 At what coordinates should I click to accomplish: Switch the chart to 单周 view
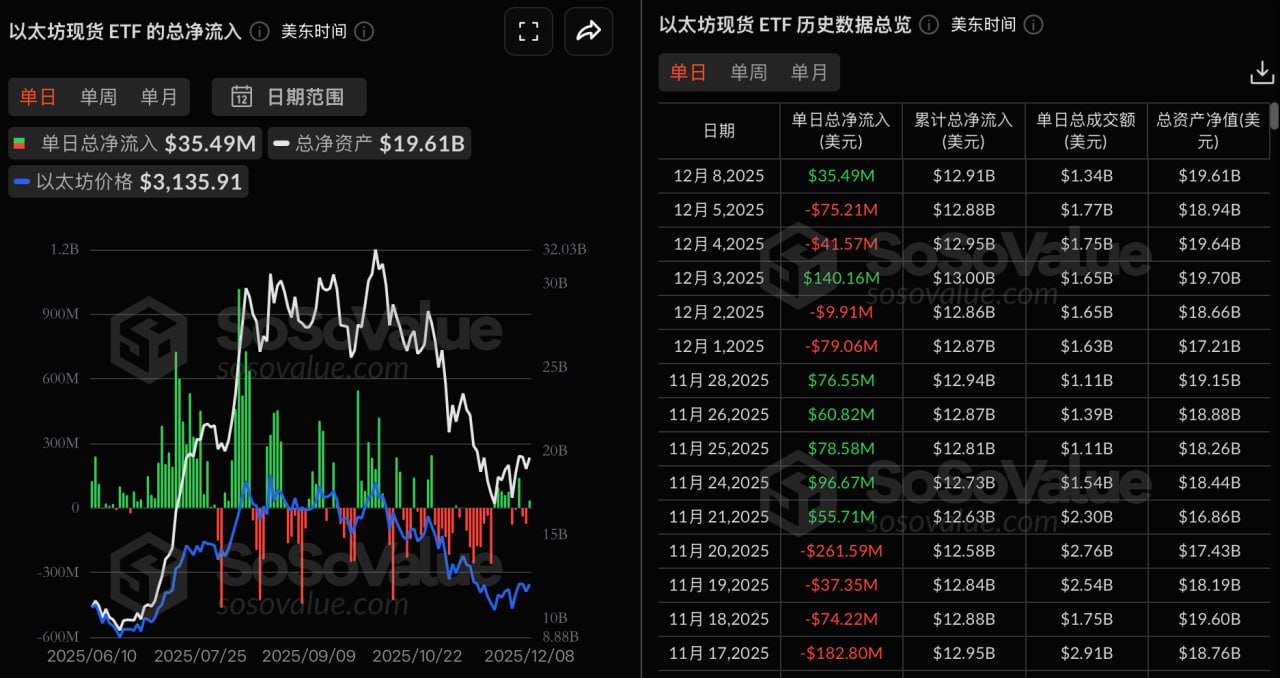click(x=98, y=97)
